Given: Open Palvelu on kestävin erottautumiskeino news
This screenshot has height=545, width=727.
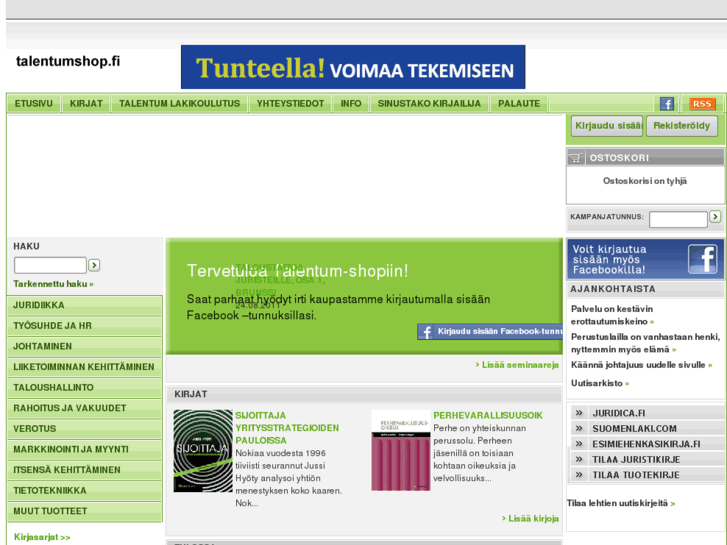Looking at the screenshot, I should click(x=612, y=315).
